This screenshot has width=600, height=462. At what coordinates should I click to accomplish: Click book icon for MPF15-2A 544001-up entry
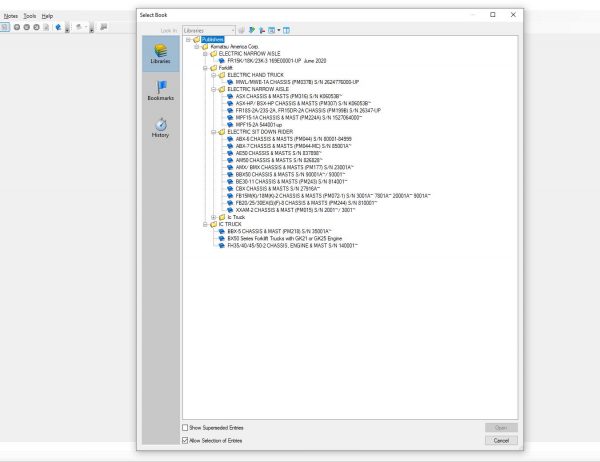230,125
